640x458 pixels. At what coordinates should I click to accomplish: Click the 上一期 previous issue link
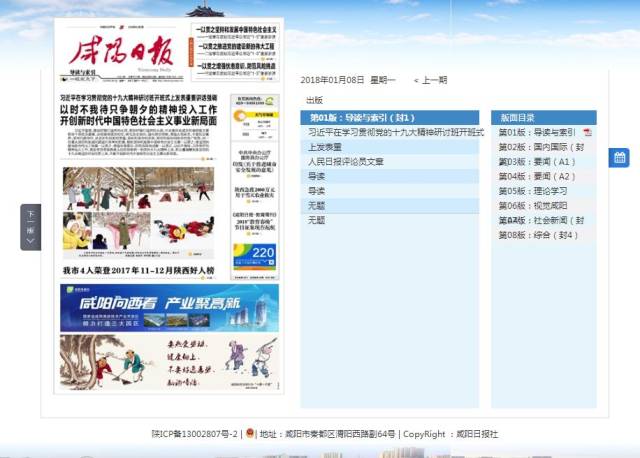(431, 80)
